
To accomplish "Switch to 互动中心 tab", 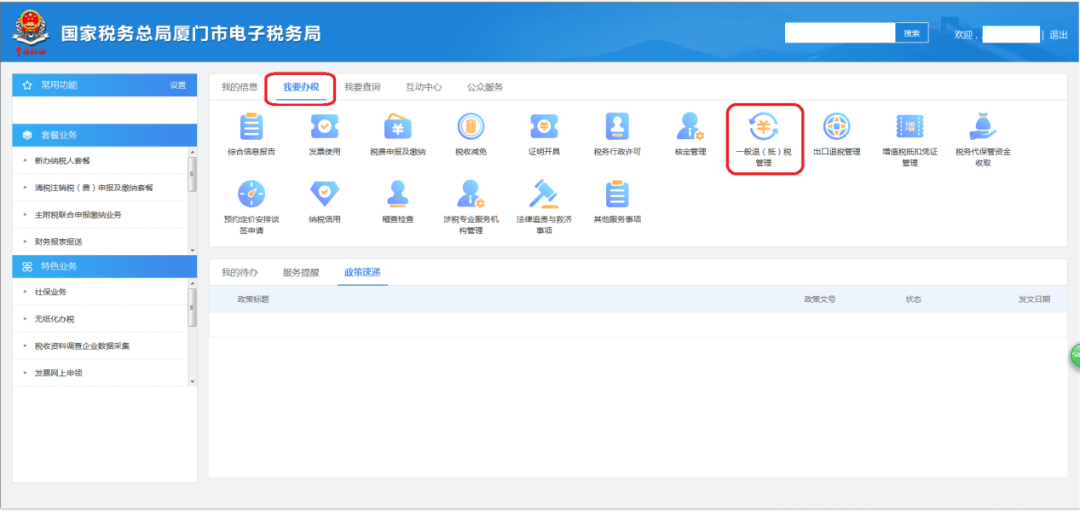I will (424, 87).
